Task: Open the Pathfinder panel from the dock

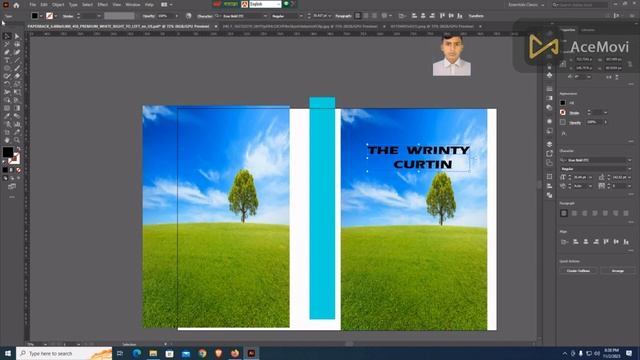Action: pyautogui.click(x=549, y=195)
